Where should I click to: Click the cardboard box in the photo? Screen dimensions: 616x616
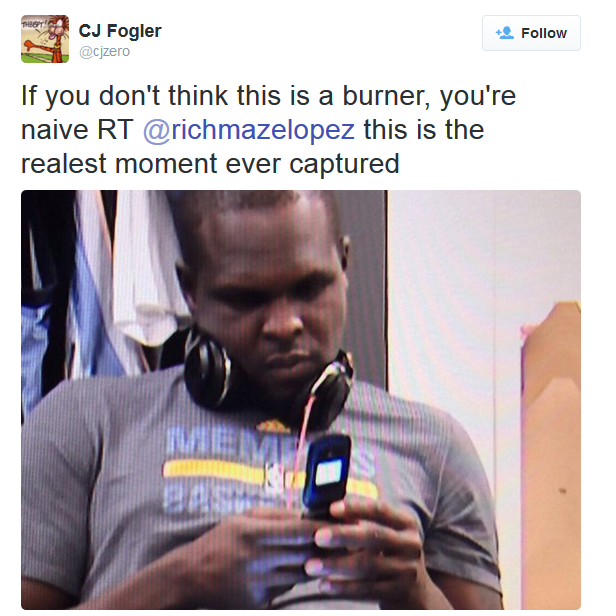click(x=551, y=452)
